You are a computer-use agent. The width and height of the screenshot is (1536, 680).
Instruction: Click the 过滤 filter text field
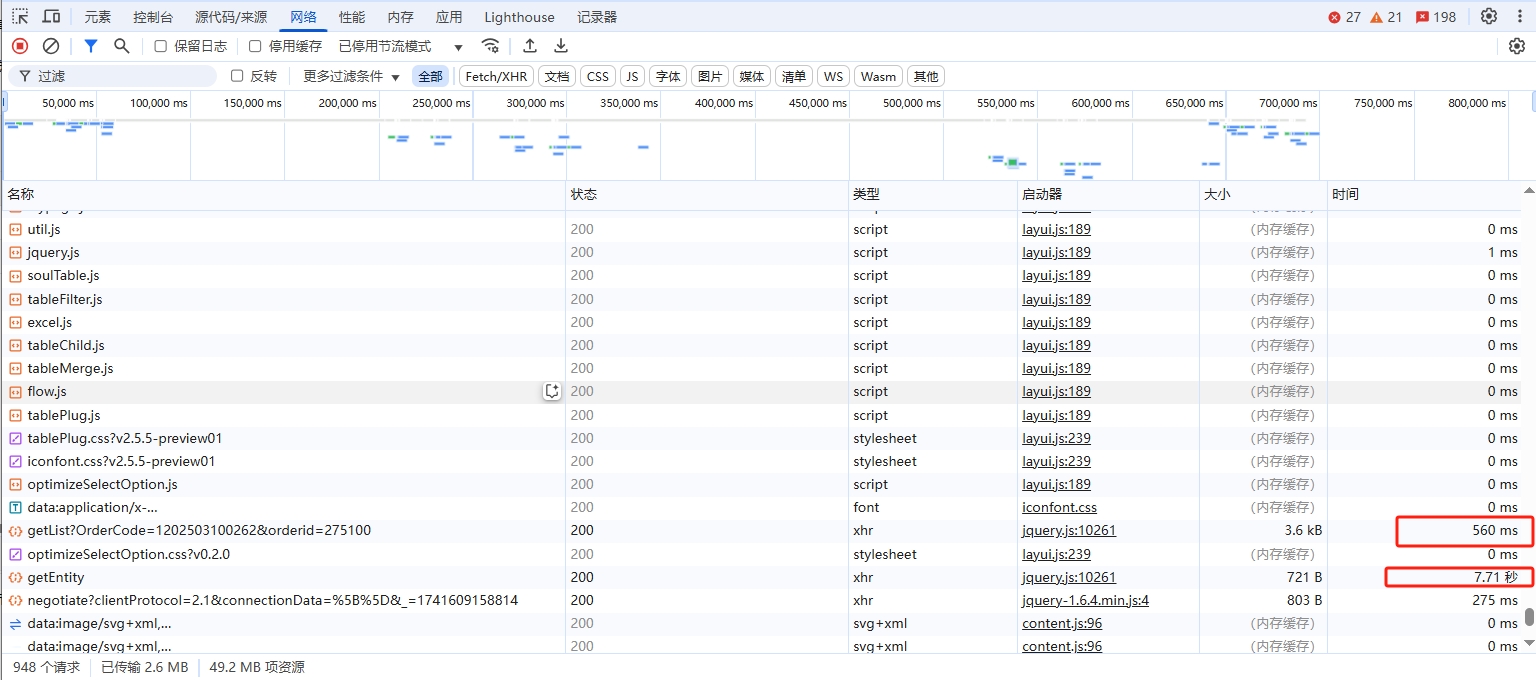(120, 76)
